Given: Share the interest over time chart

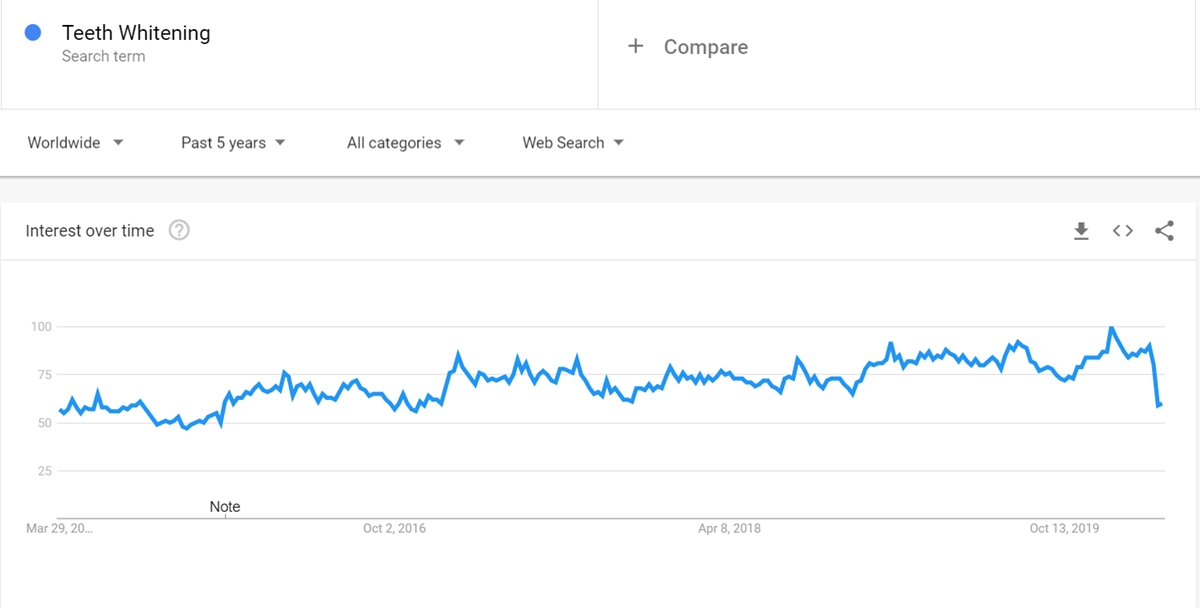Looking at the screenshot, I should pyautogui.click(x=1164, y=231).
